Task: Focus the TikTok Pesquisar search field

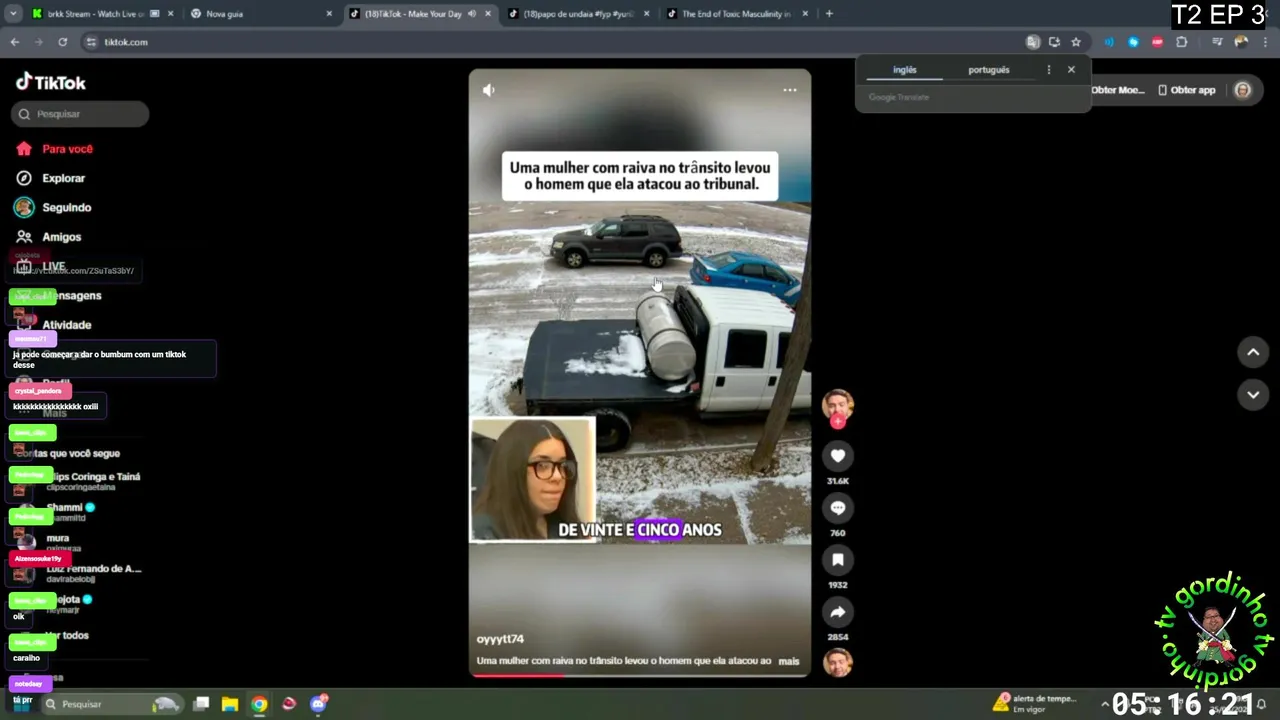Action: (x=80, y=114)
